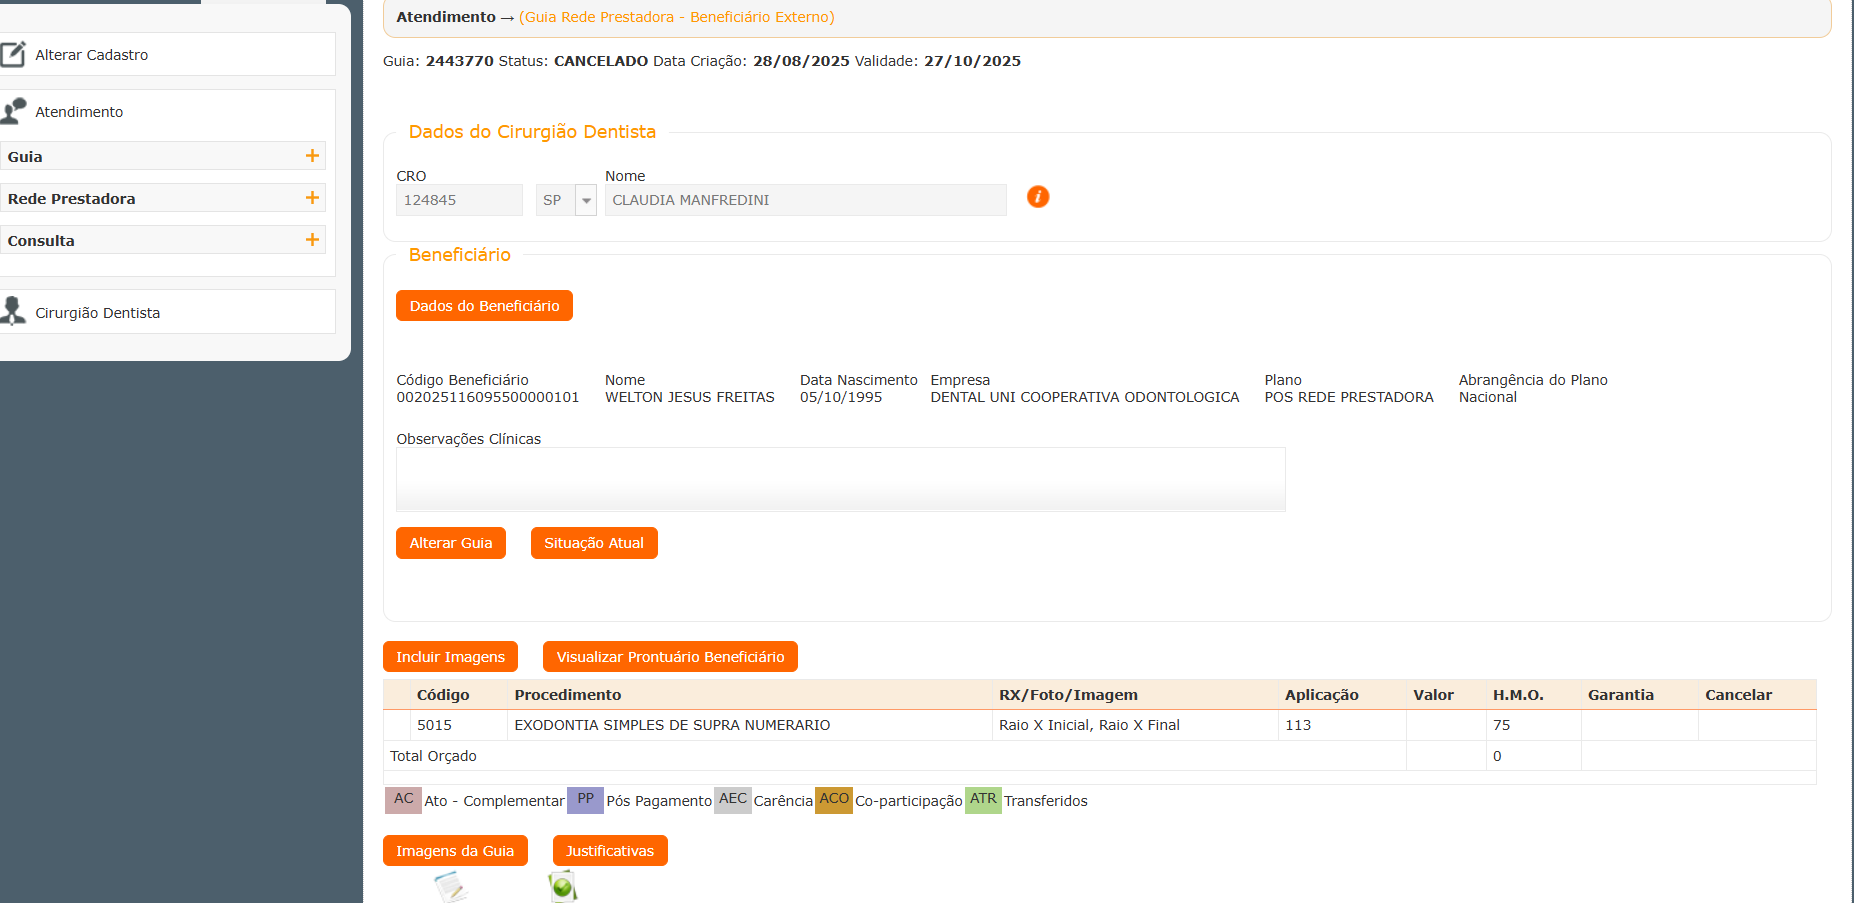Open the CRO state SP dropdown
The image size is (1854, 903).
coord(586,200)
